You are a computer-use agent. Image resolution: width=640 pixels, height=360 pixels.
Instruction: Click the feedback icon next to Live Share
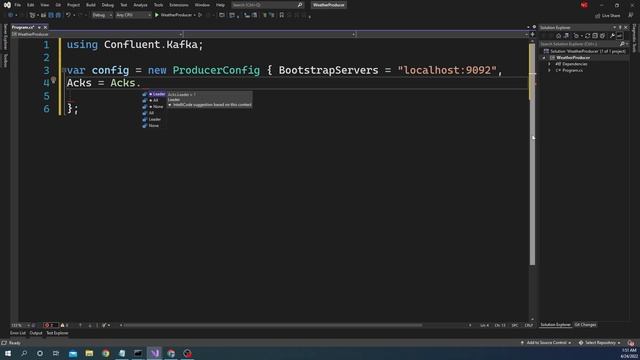[631, 15]
